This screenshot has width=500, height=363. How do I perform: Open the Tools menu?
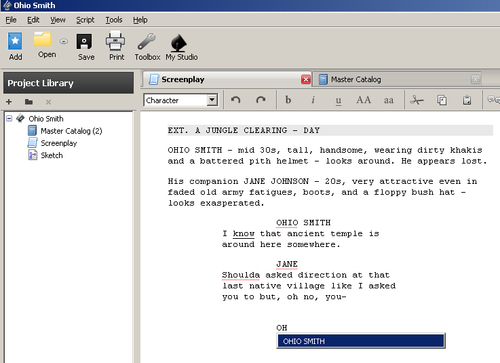(114, 20)
